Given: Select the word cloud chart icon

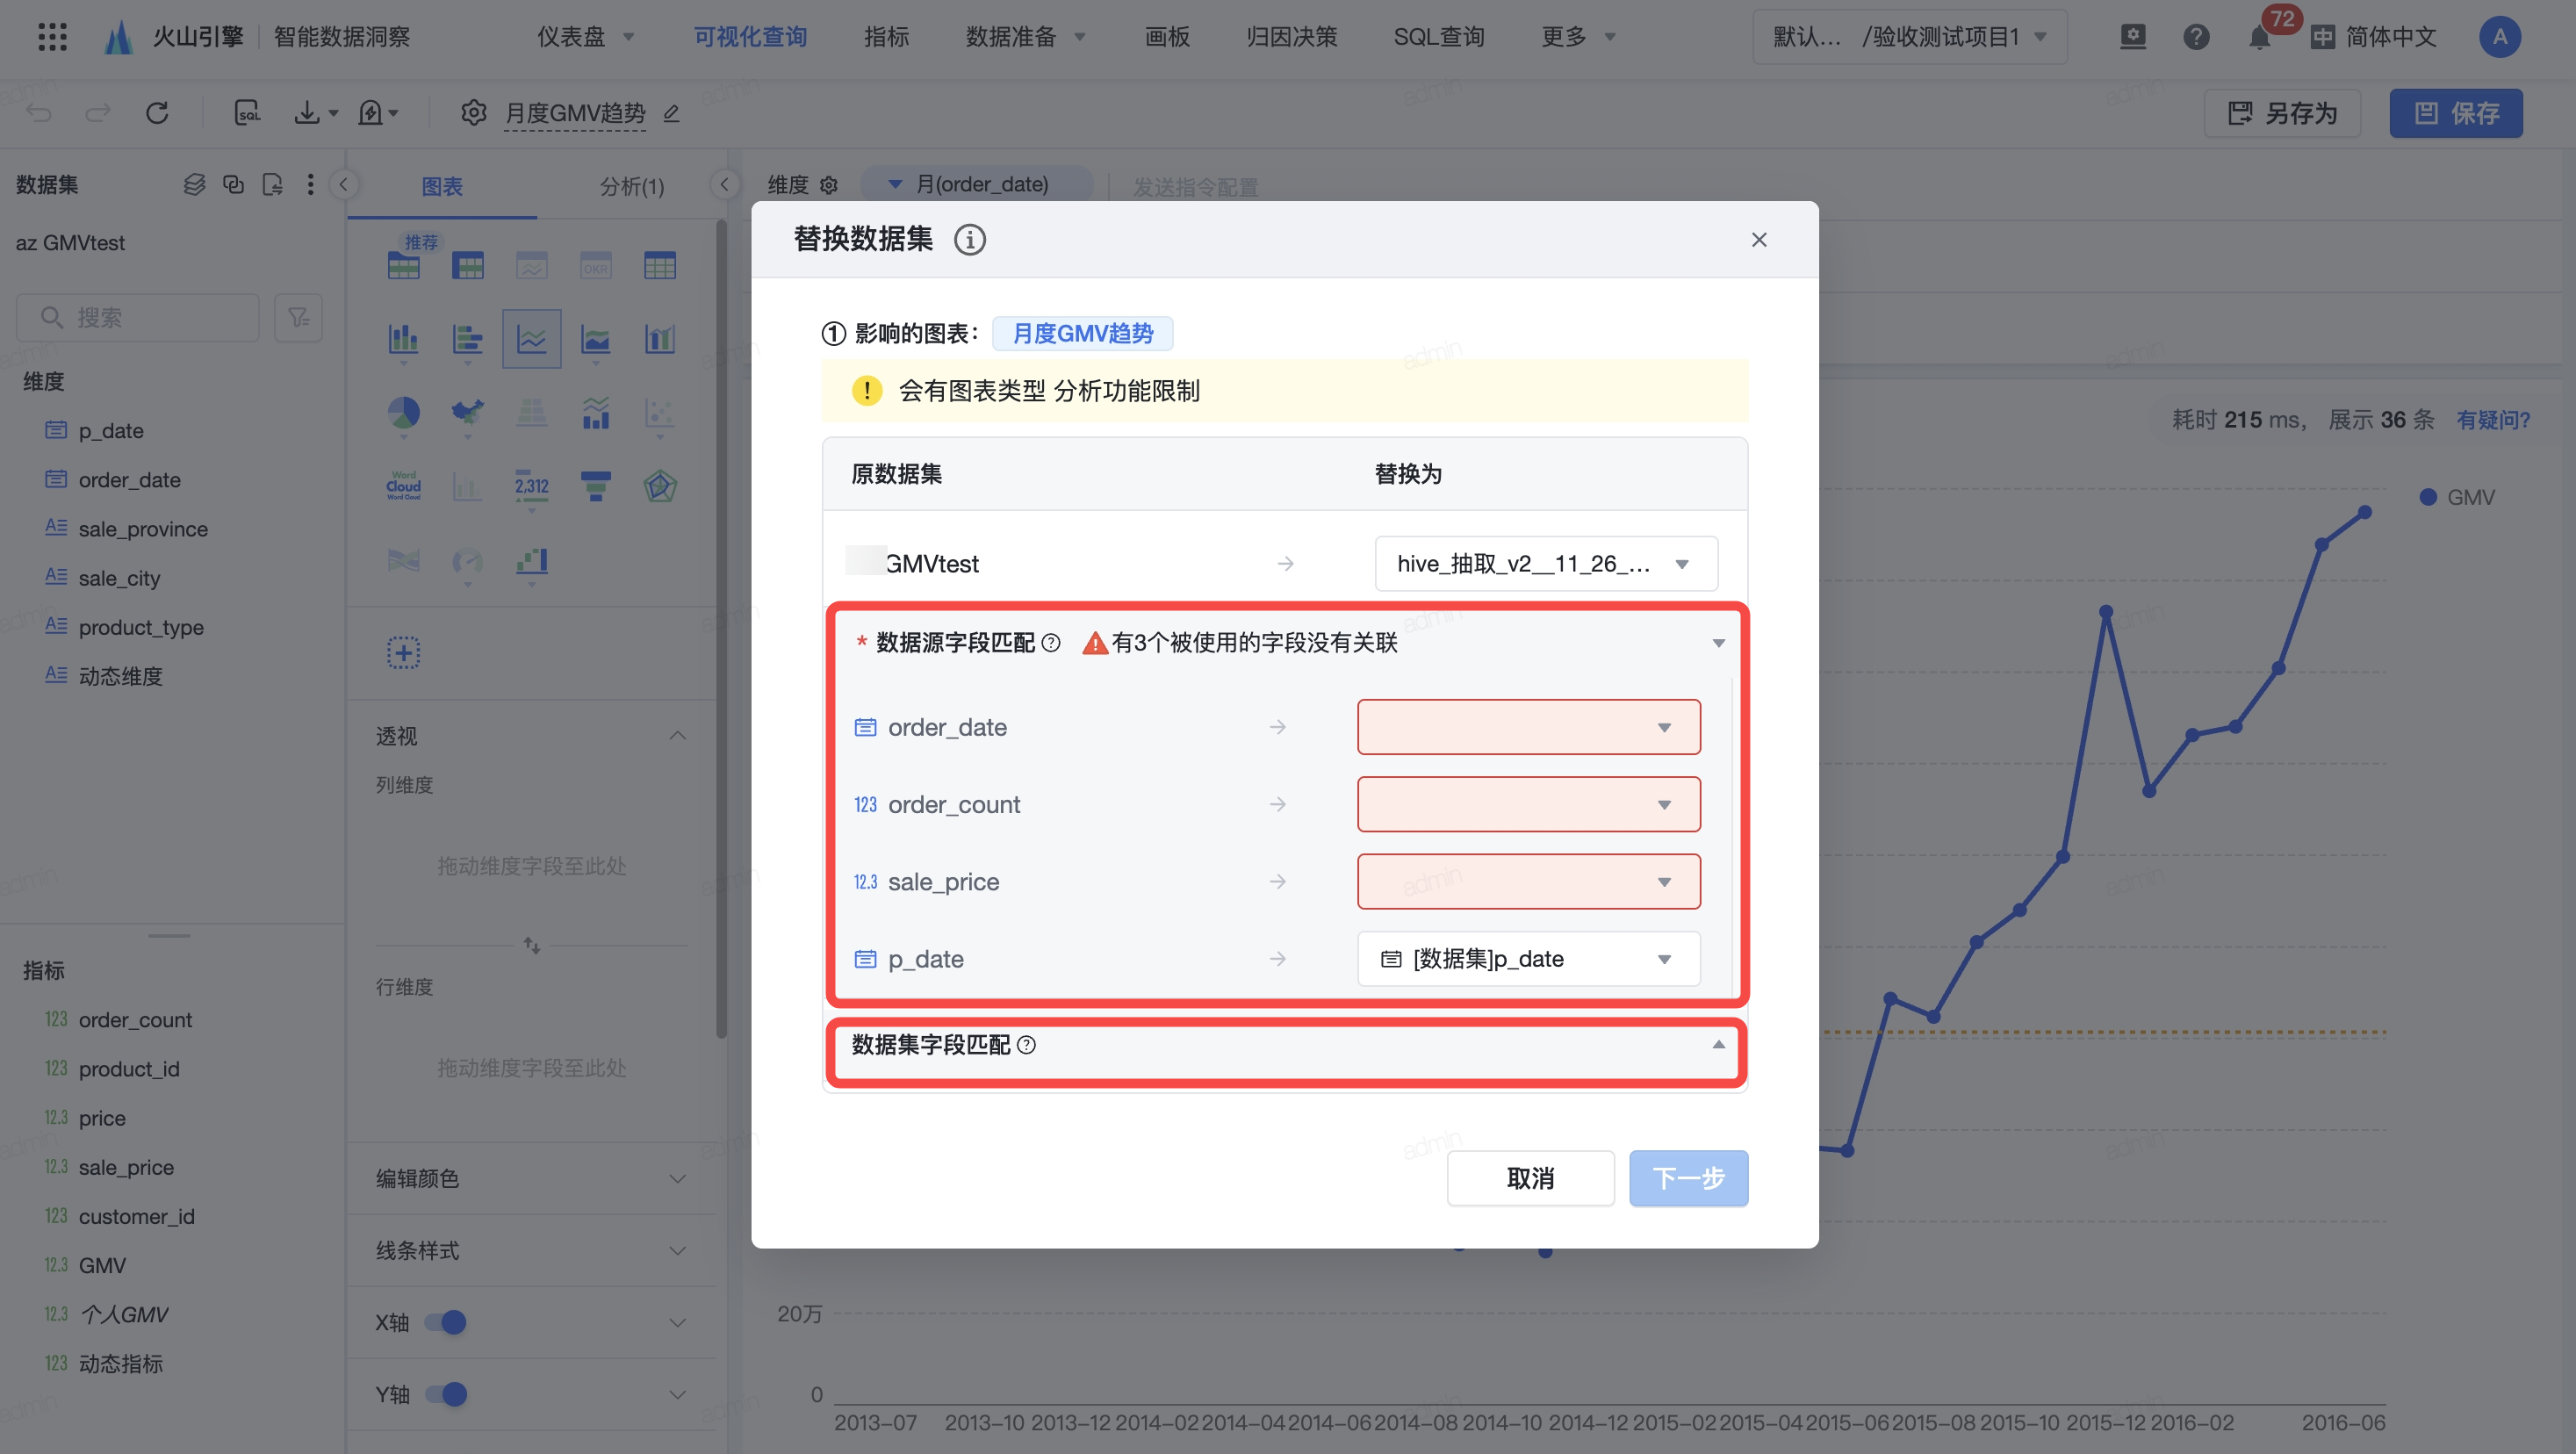Looking at the screenshot, I should [403, 486].
